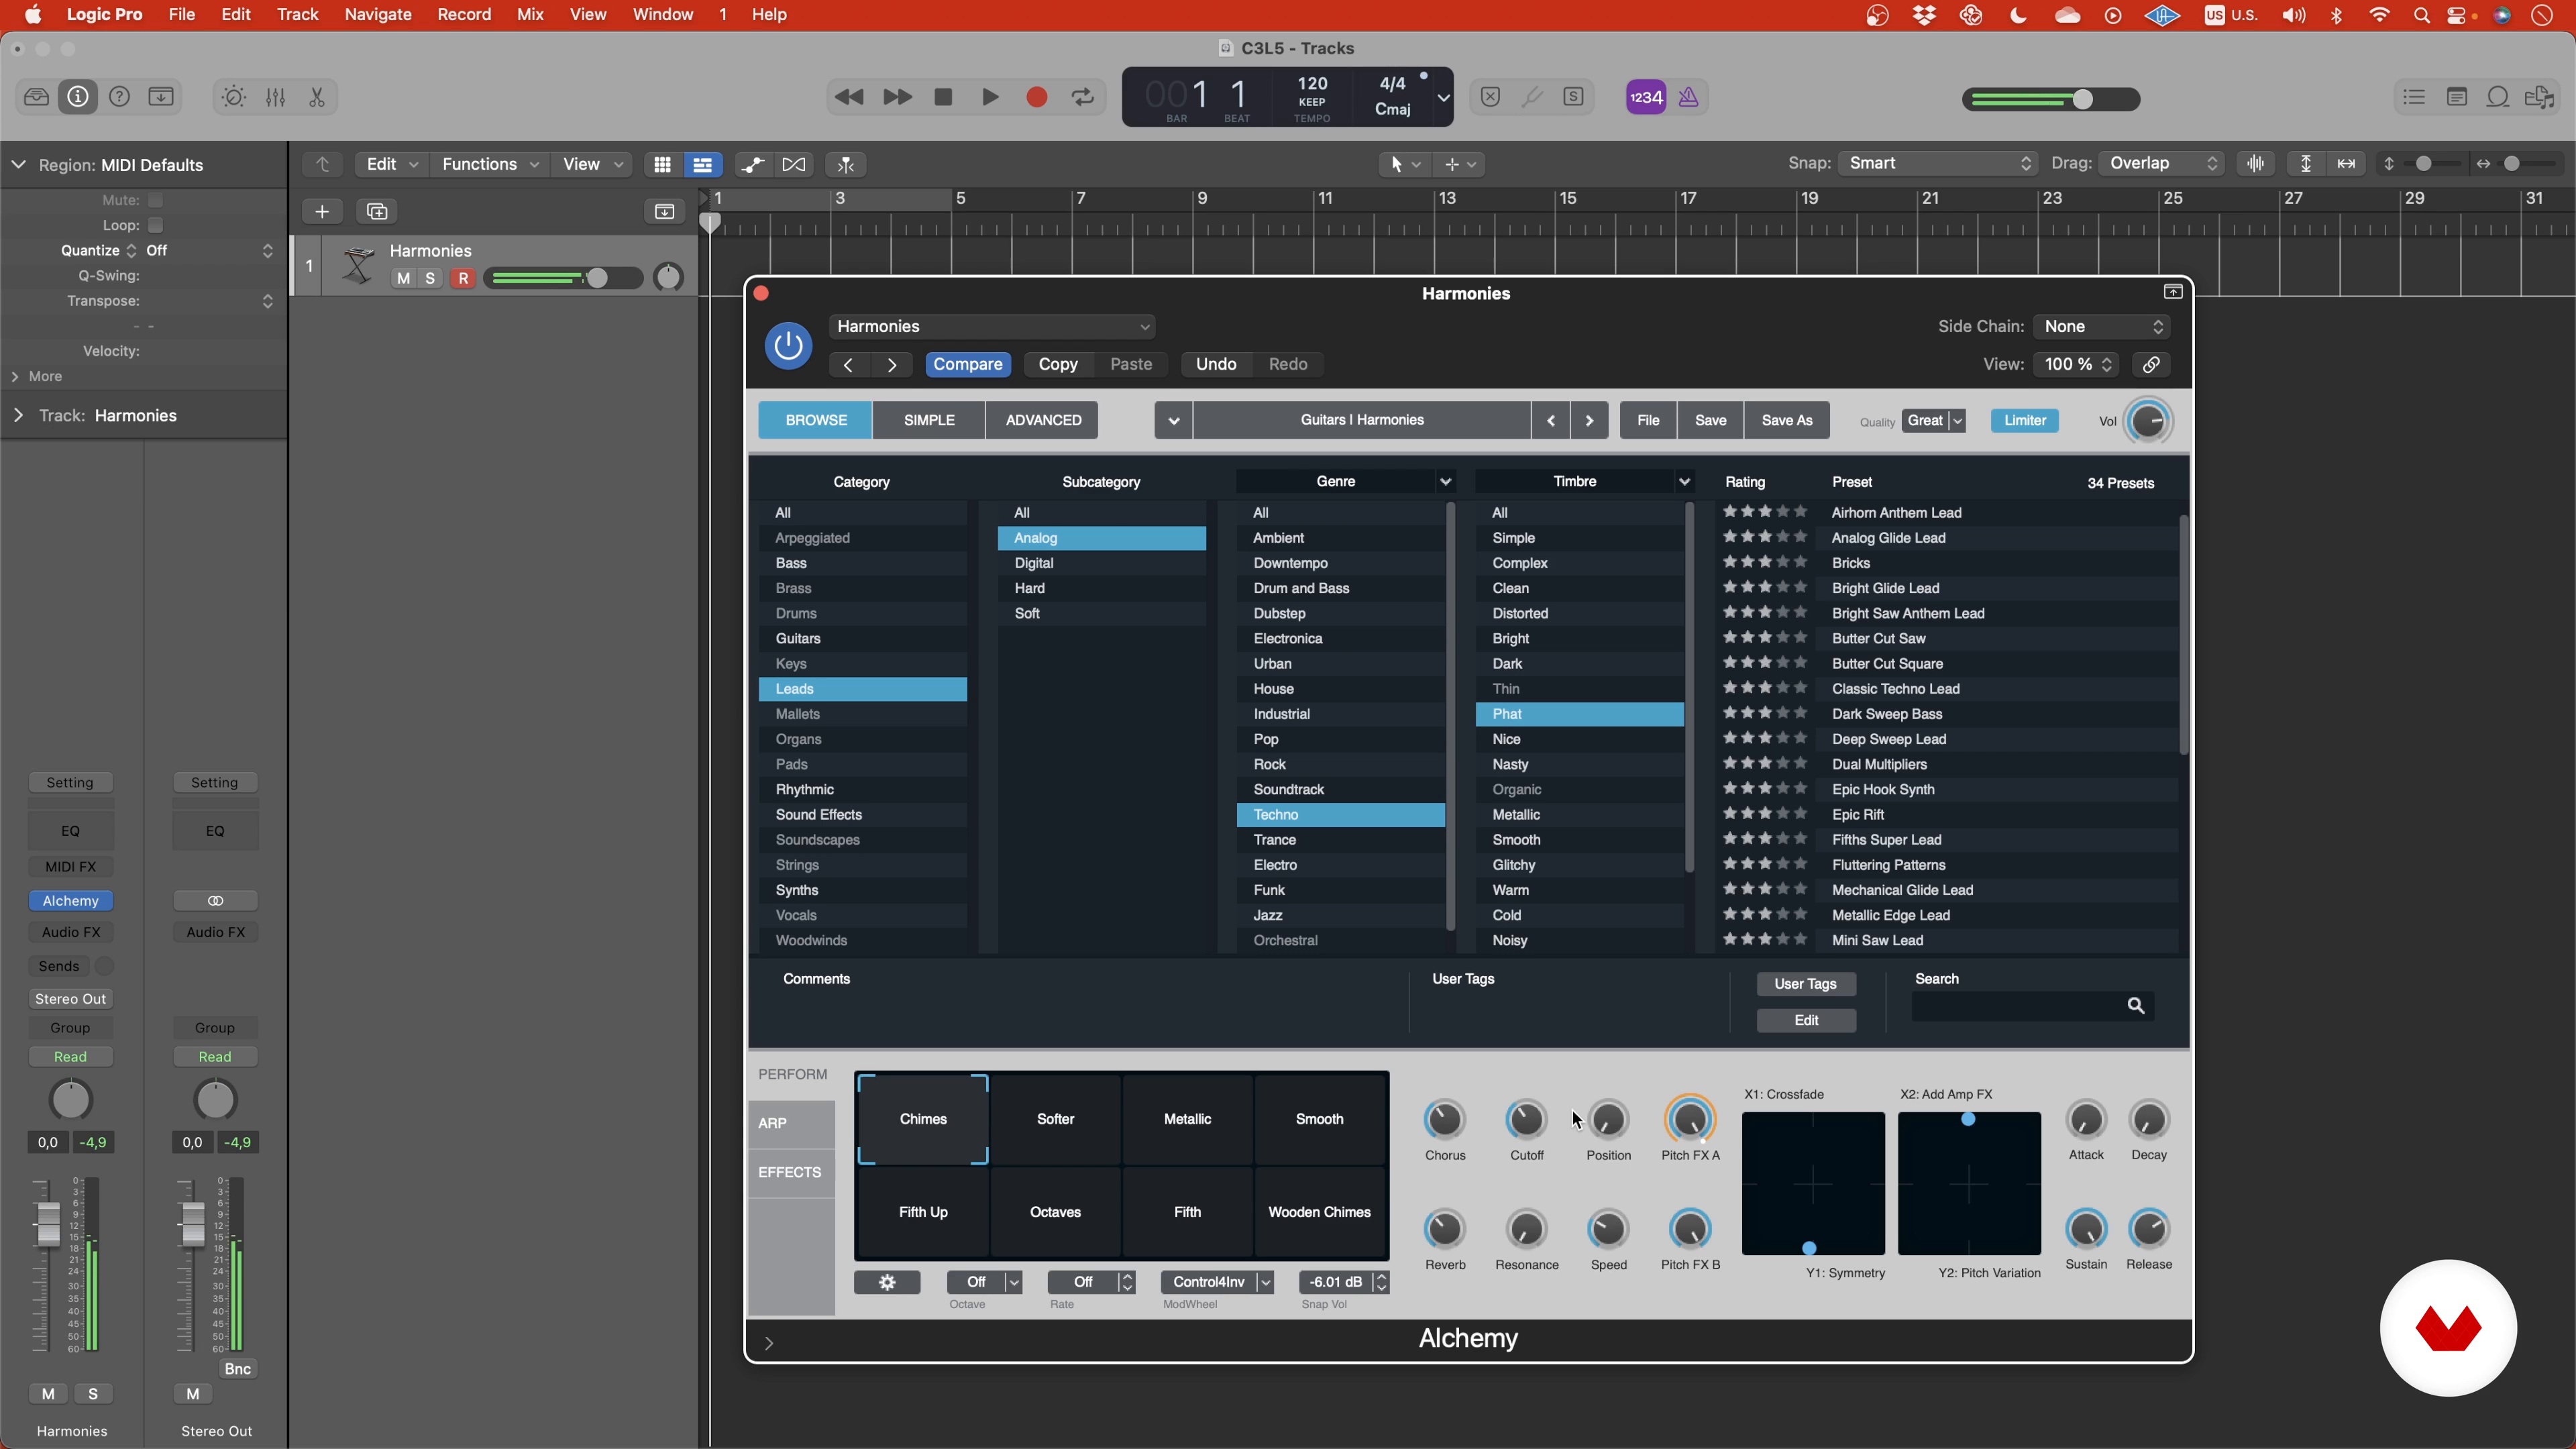Click the plugin Link chain icon
Viewport: 2576px width, 1449px height.
point(2151,364)
